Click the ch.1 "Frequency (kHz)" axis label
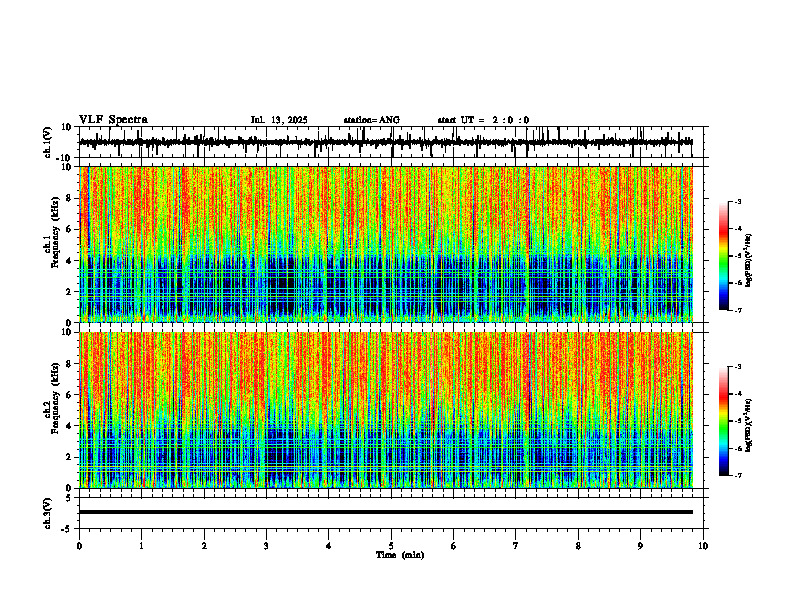Screen dimensions: 792x612 pyautogui.click(x=55, y=232)
